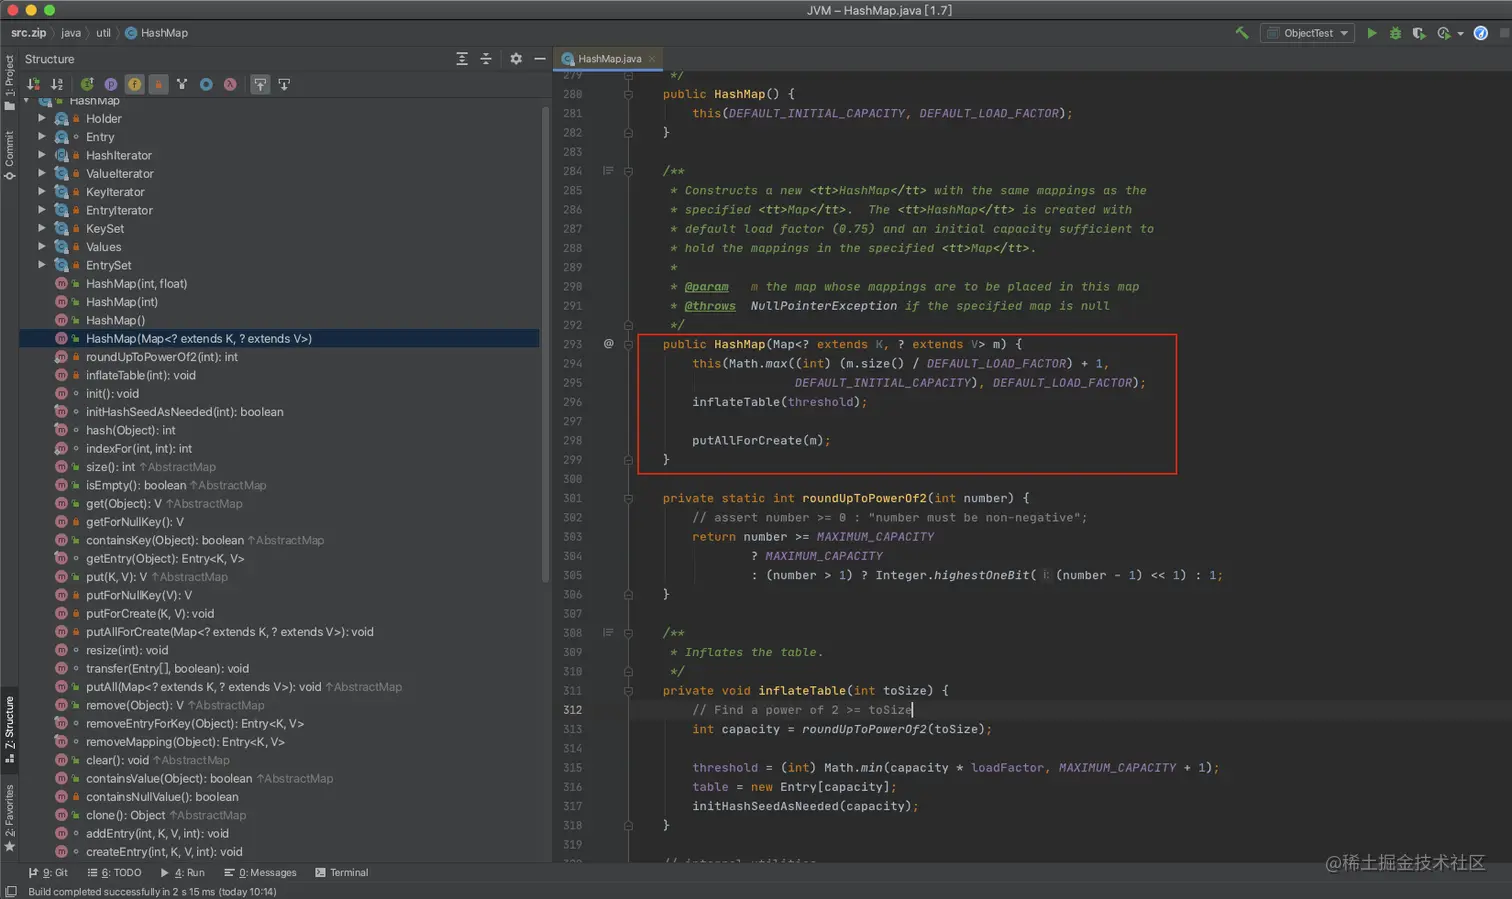Click the @ gutter marker at line 293

(608, 344)
